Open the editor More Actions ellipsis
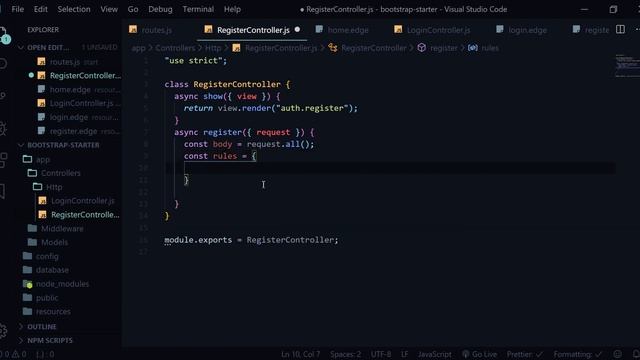 [637, 29]
